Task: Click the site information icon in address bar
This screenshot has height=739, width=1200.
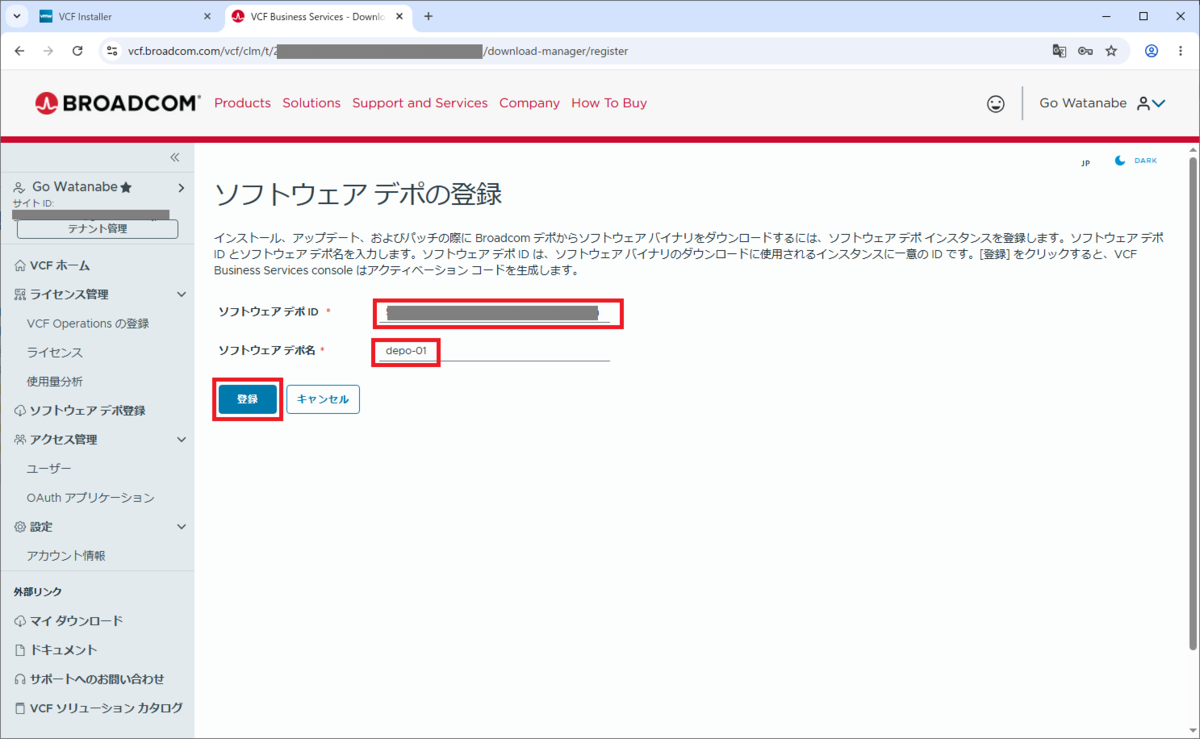Action: 112,51
